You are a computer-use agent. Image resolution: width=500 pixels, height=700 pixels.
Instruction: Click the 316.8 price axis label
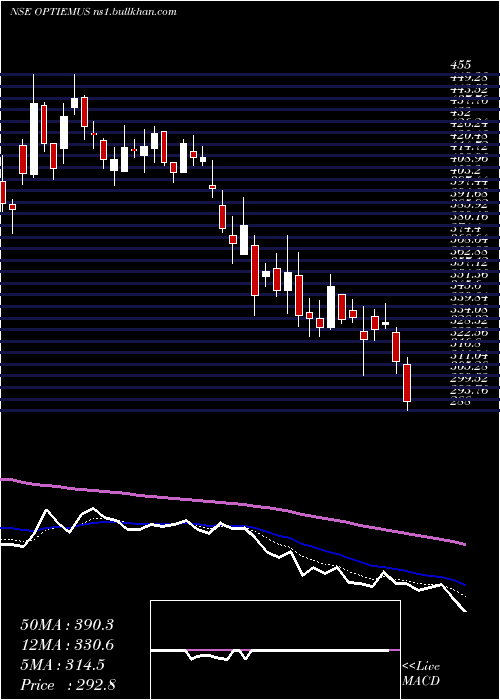pyautogui.click(x=466, y=345)
